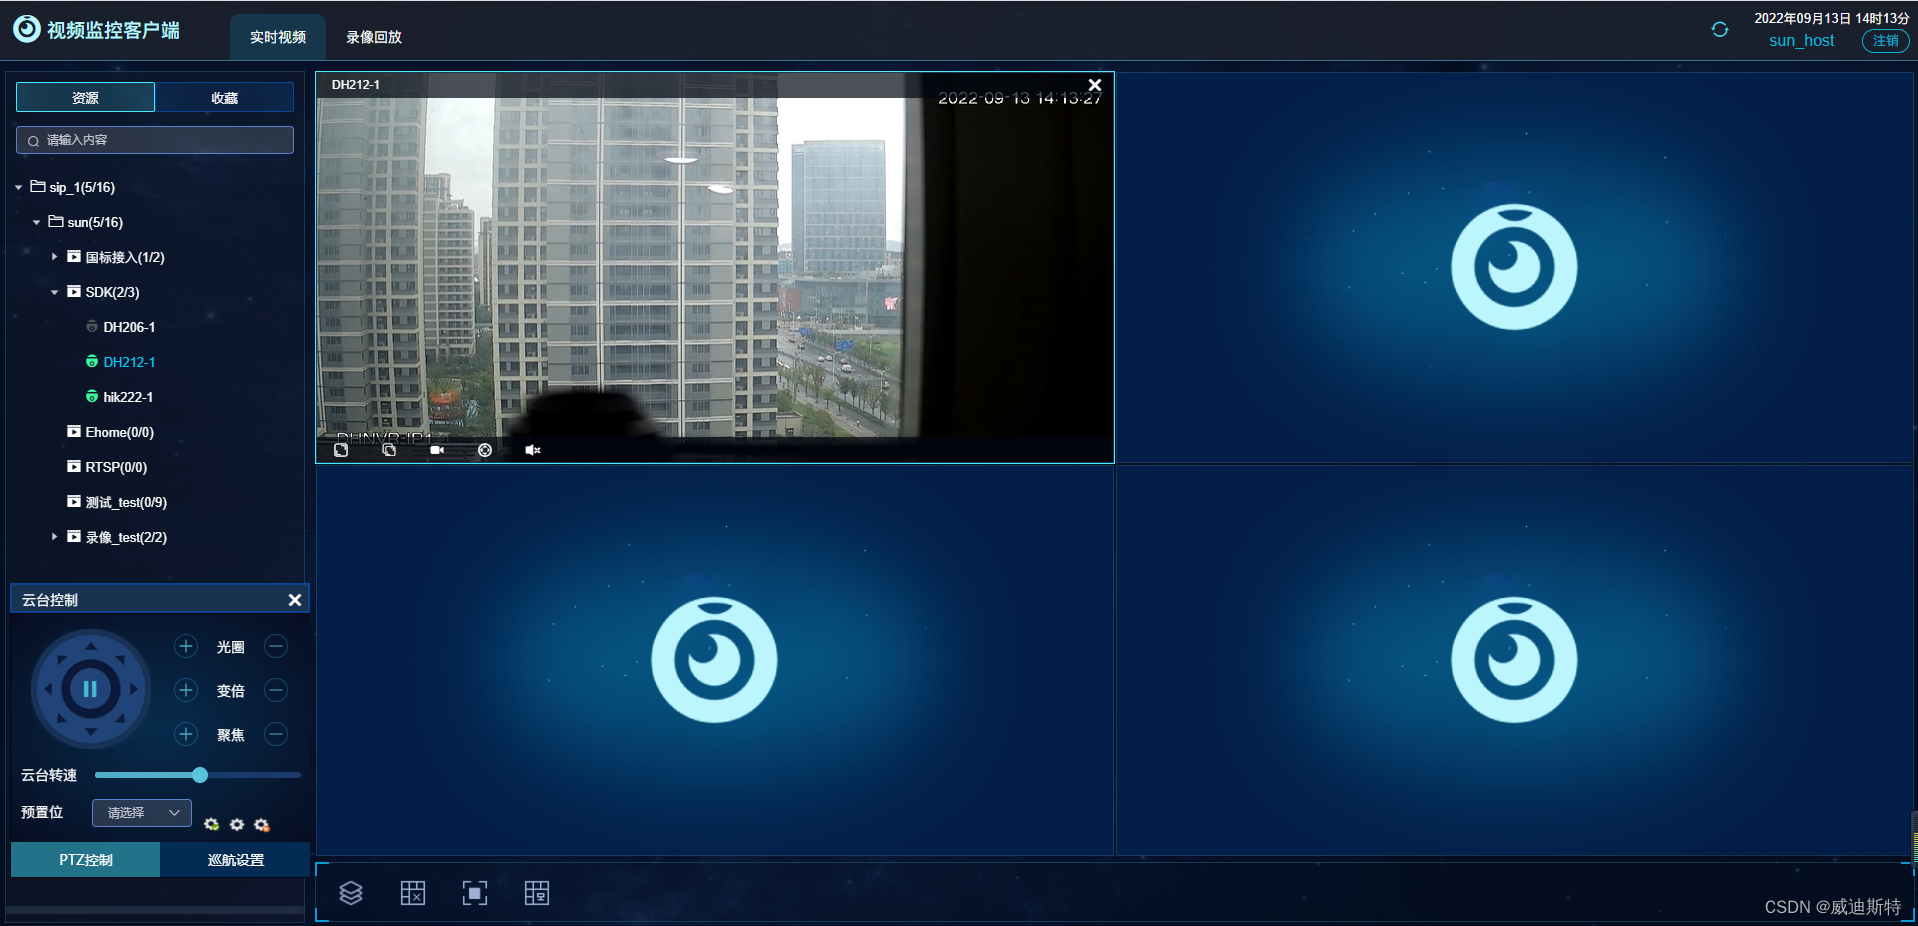Adjust the 云台转速 speed slider

pyautogui.click(x=200, y=775)
